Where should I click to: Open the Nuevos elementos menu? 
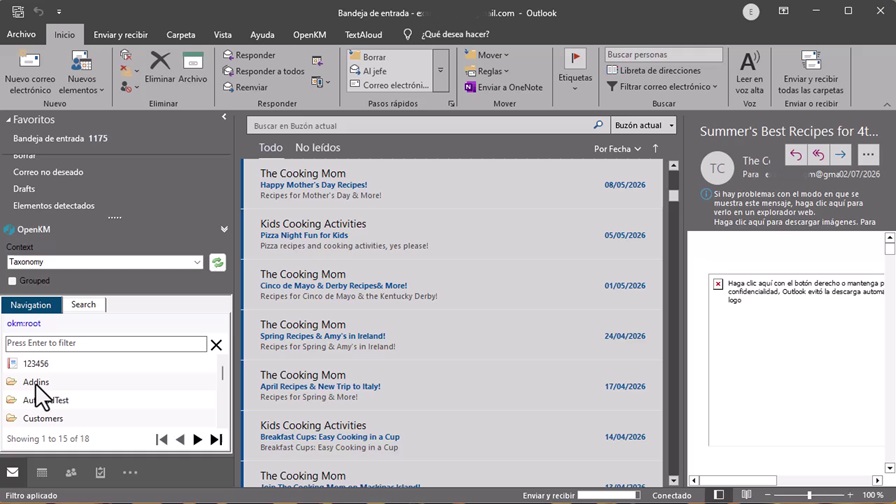(82, 73)
